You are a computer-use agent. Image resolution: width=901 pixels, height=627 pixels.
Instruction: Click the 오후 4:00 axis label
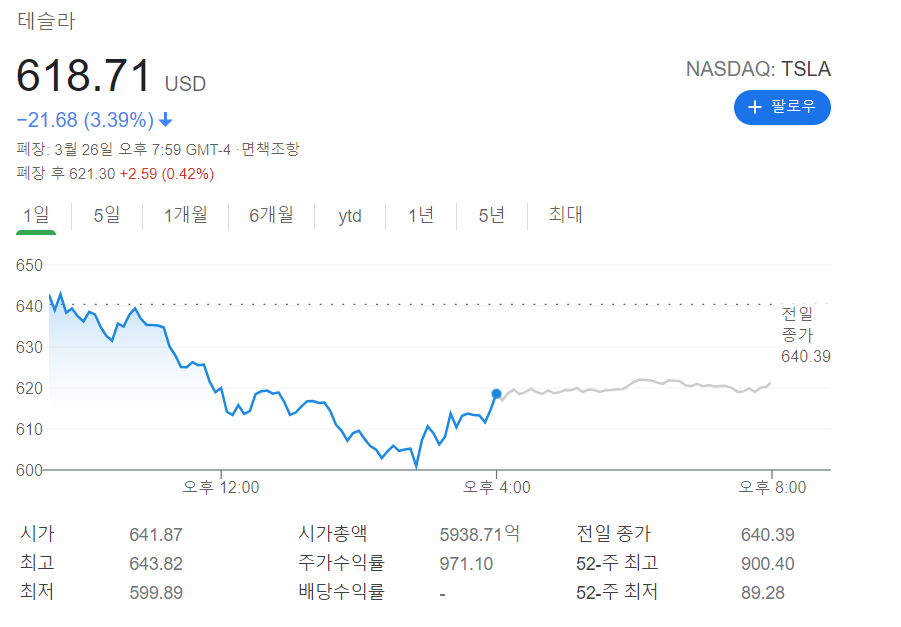496,487
